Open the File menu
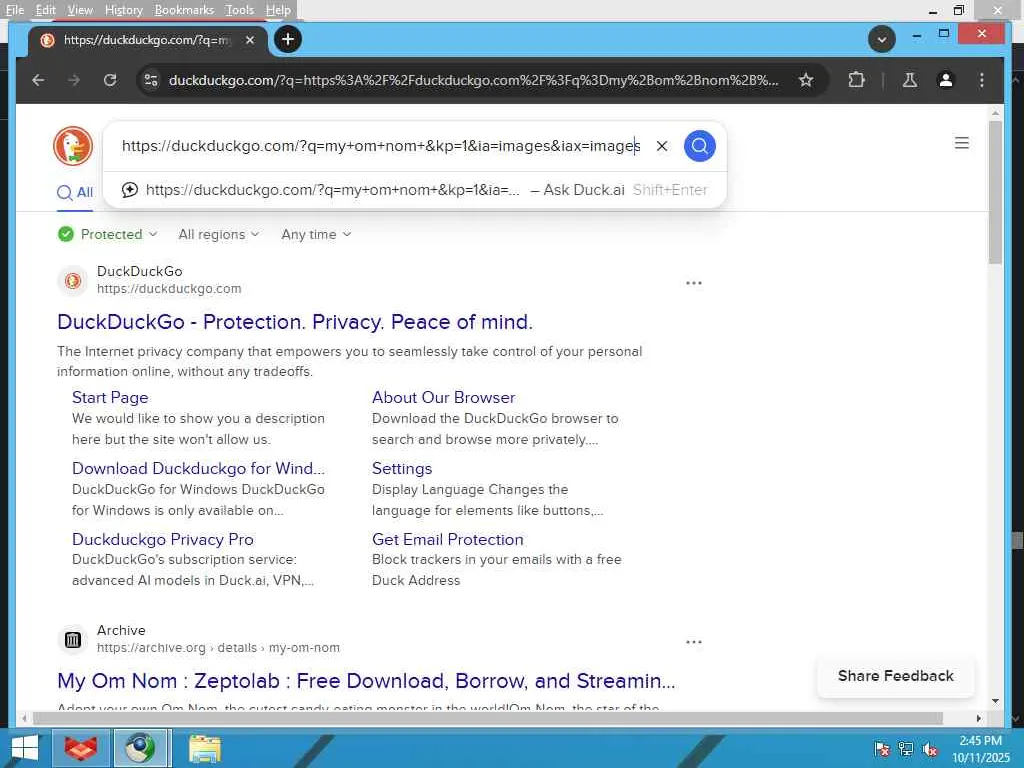This screenshot has width=1024, height=768. point(14,10)
